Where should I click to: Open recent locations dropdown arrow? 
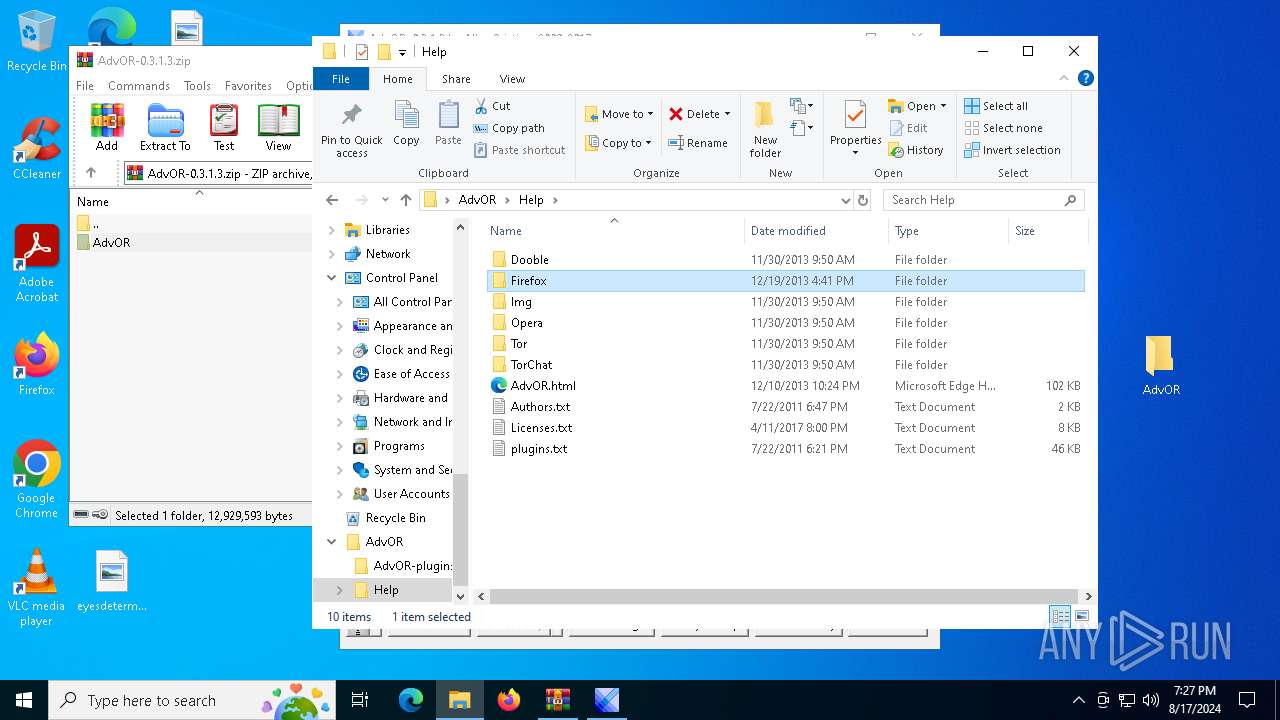tap(385, 200)
